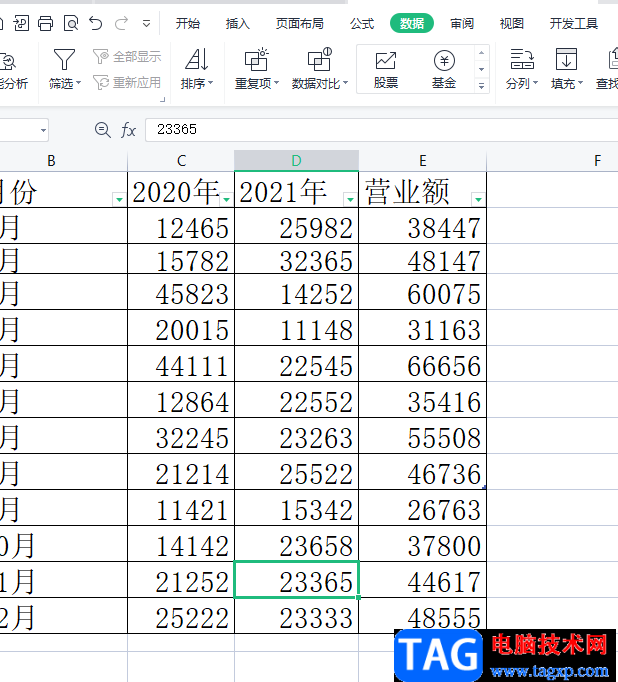
Task: Undo the last action
Action: (96, 23)
